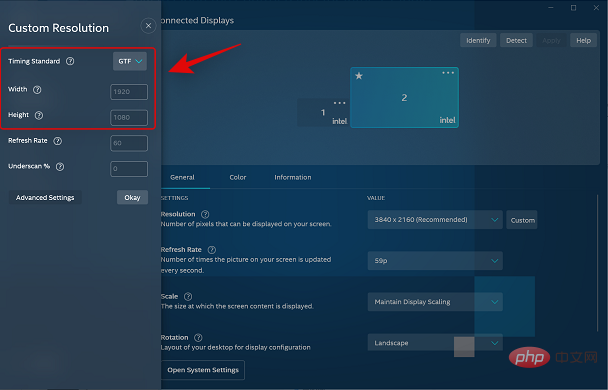Viewport: 608px width, 390px height.
Task: Show help for Refresh Rate in Custom Resolution
Action: pos(57,141)
